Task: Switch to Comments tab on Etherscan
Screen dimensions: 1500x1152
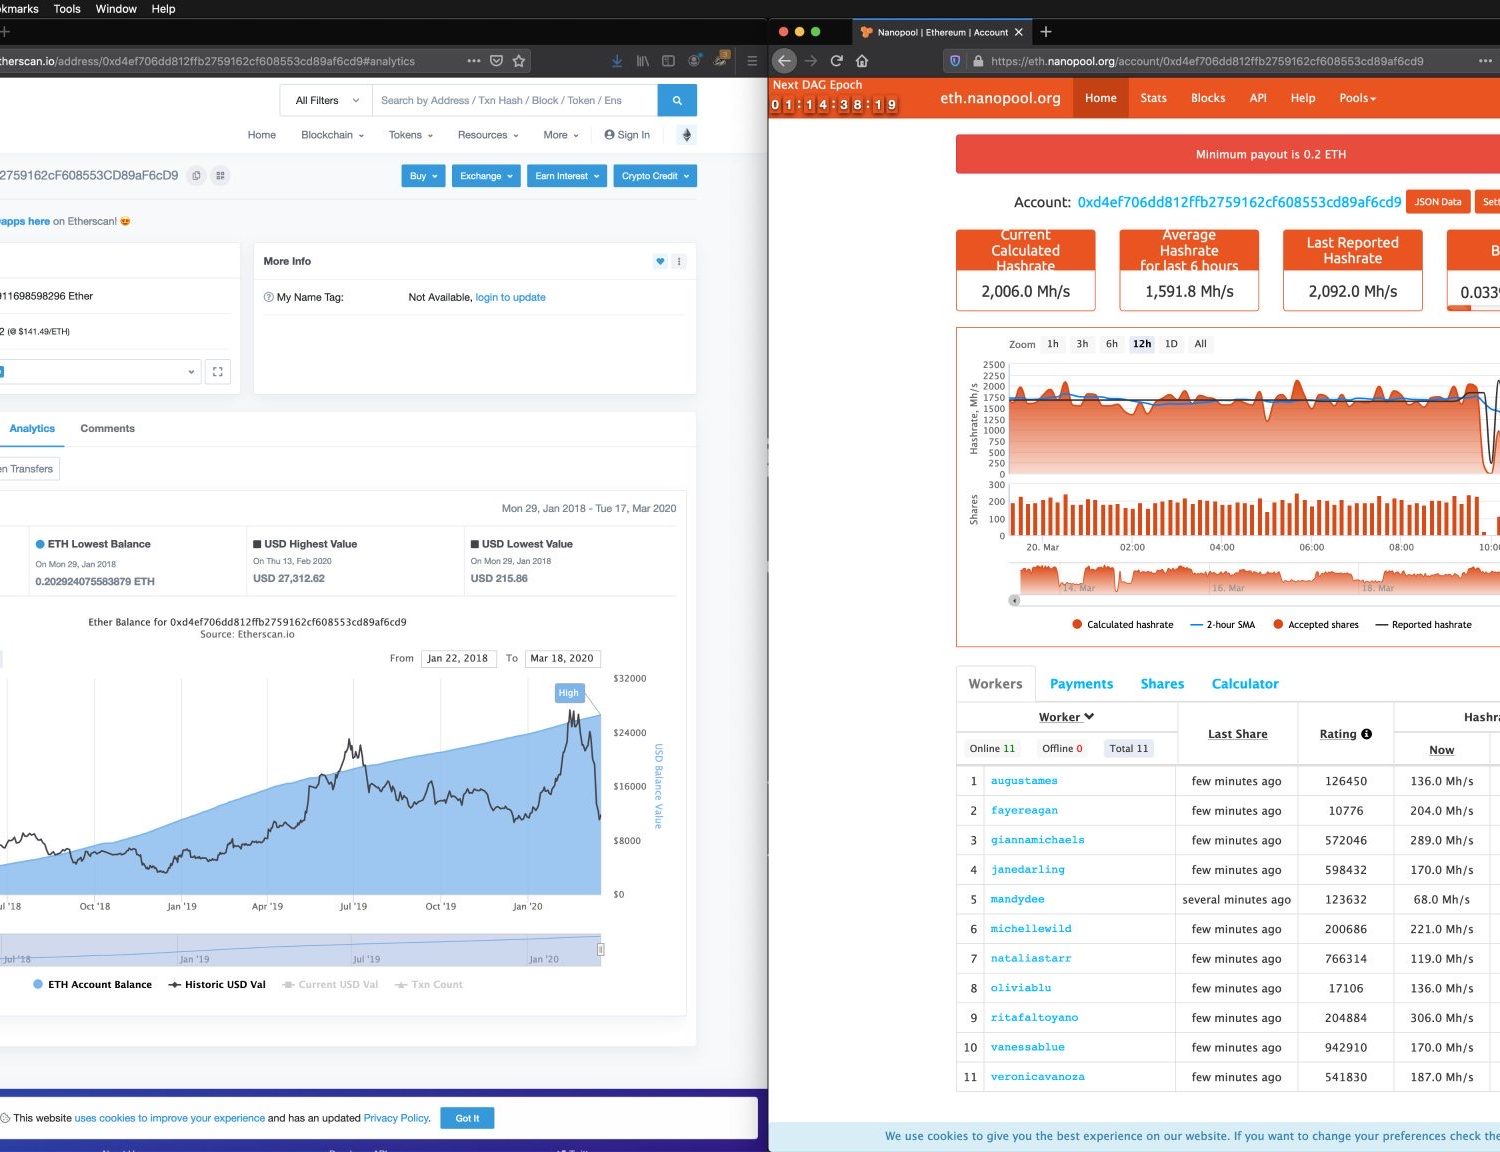Action: click(x=107, y=429)
